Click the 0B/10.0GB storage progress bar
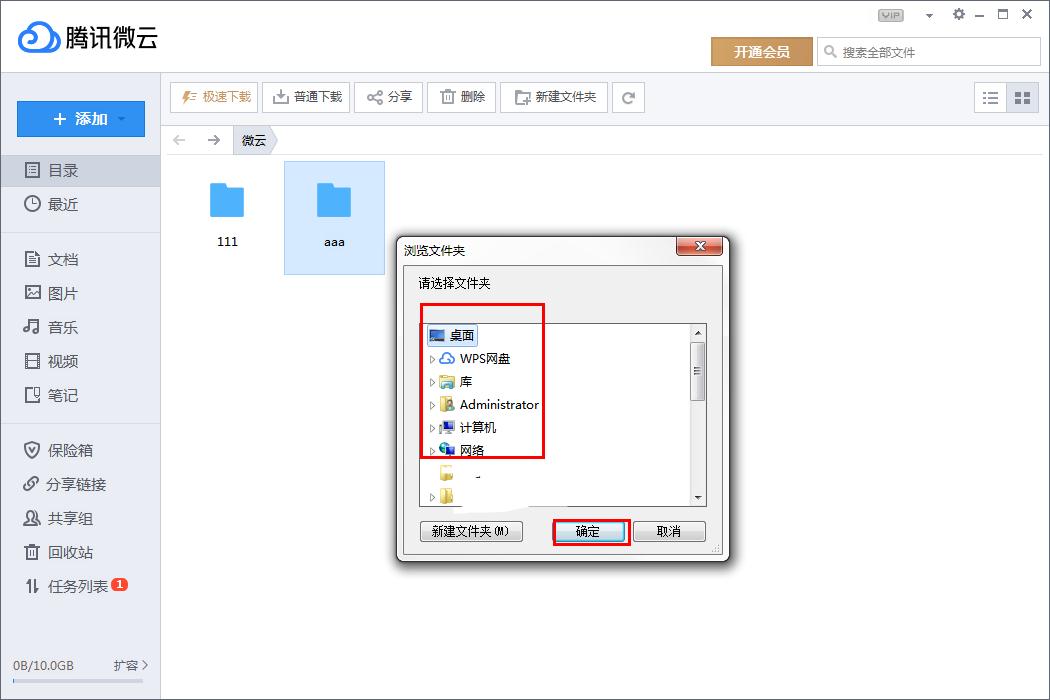 pos(78,680)
